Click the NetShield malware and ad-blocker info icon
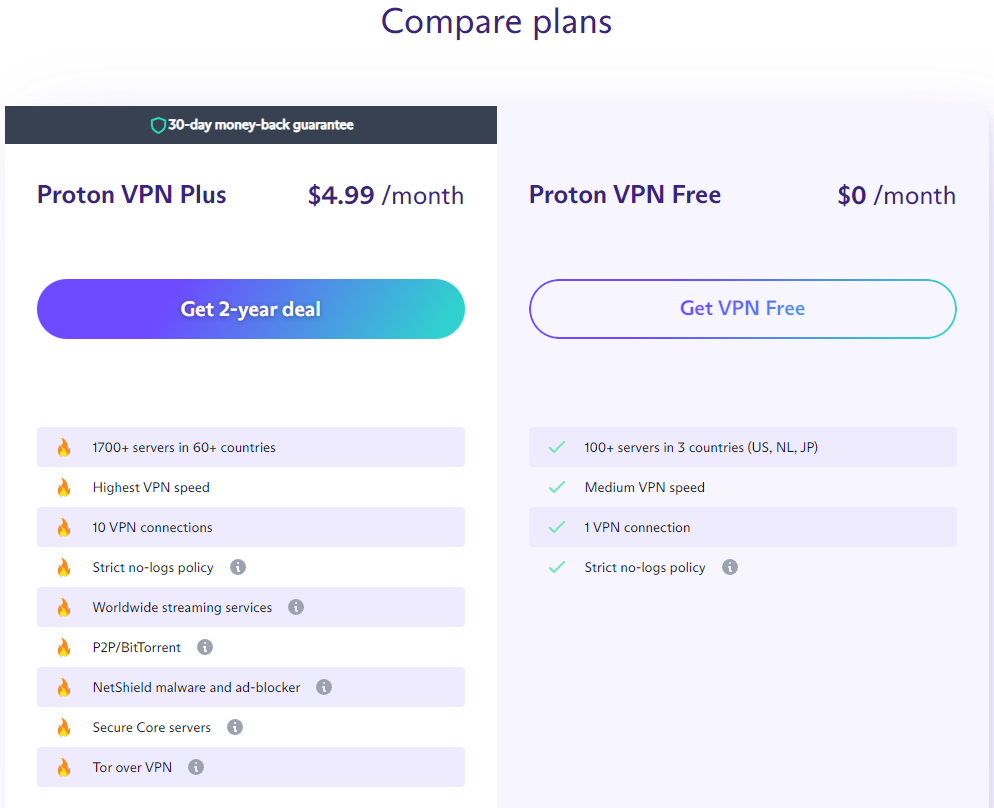994x808 pixels. pos(322,687)
